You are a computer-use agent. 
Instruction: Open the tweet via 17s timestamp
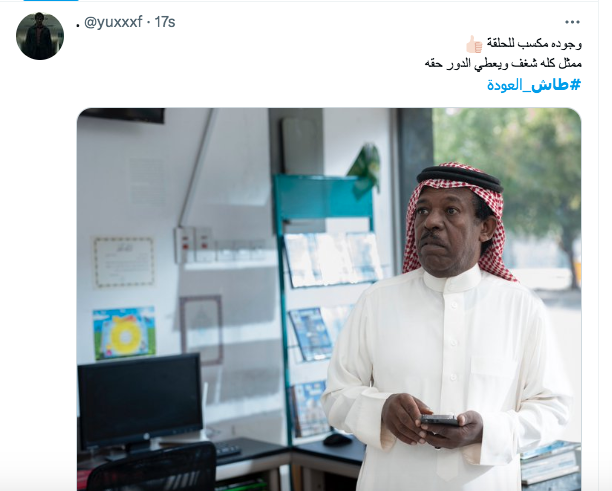(x=165, y=22)
